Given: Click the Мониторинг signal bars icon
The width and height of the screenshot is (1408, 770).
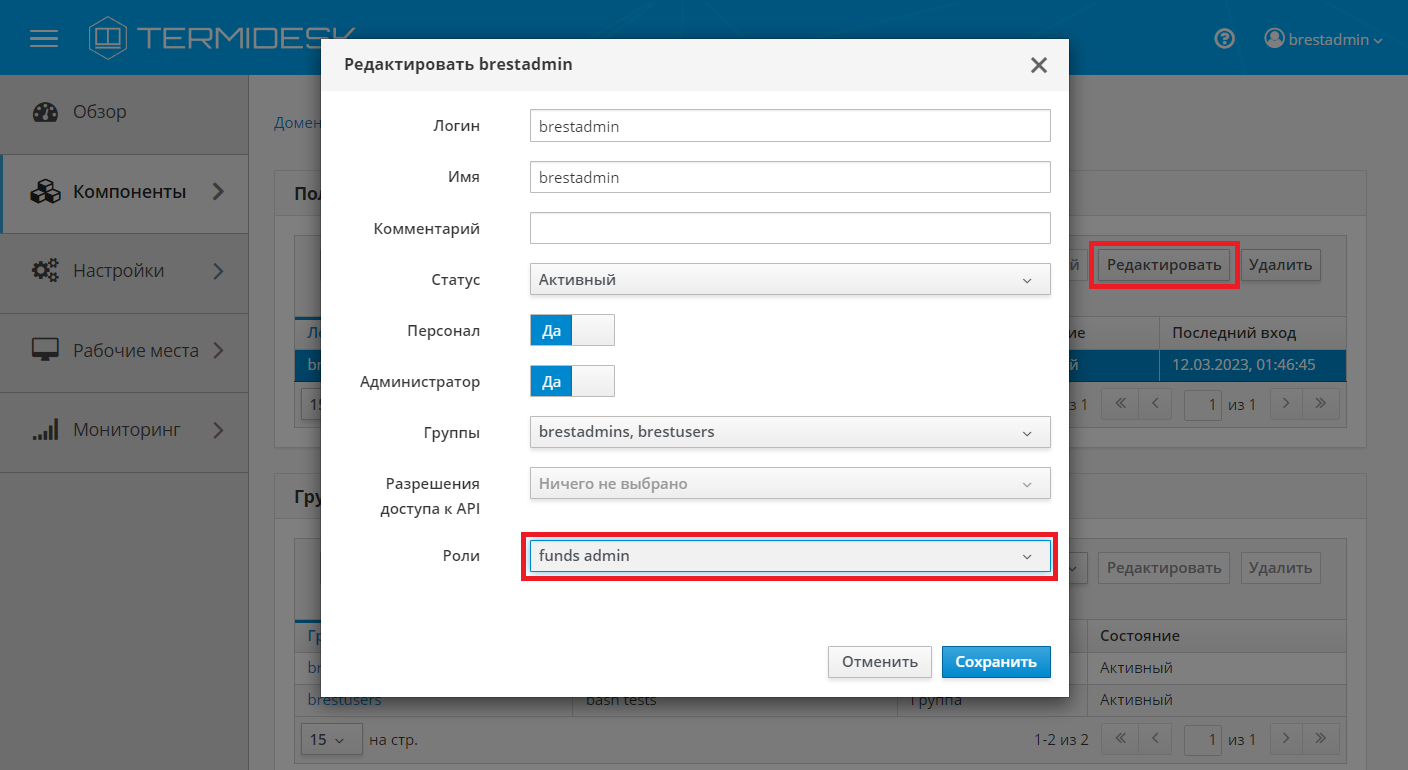Looking at the screenshot, I should click(46, 431).
